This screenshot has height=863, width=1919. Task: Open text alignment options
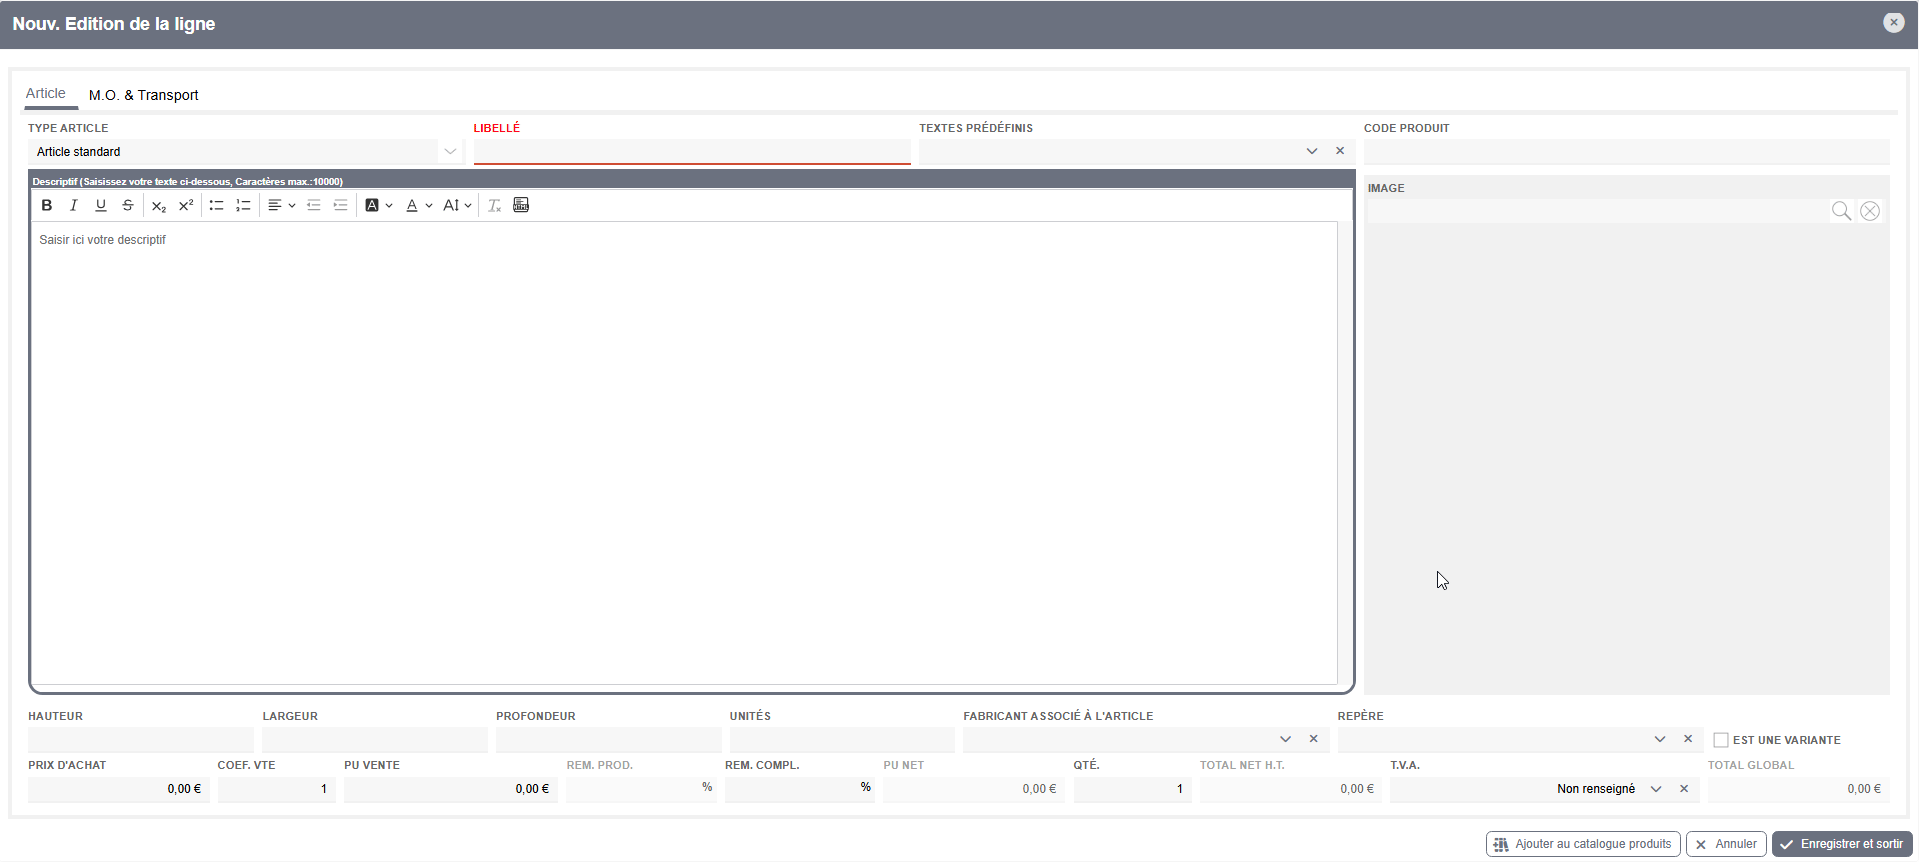tap(281, 205)
